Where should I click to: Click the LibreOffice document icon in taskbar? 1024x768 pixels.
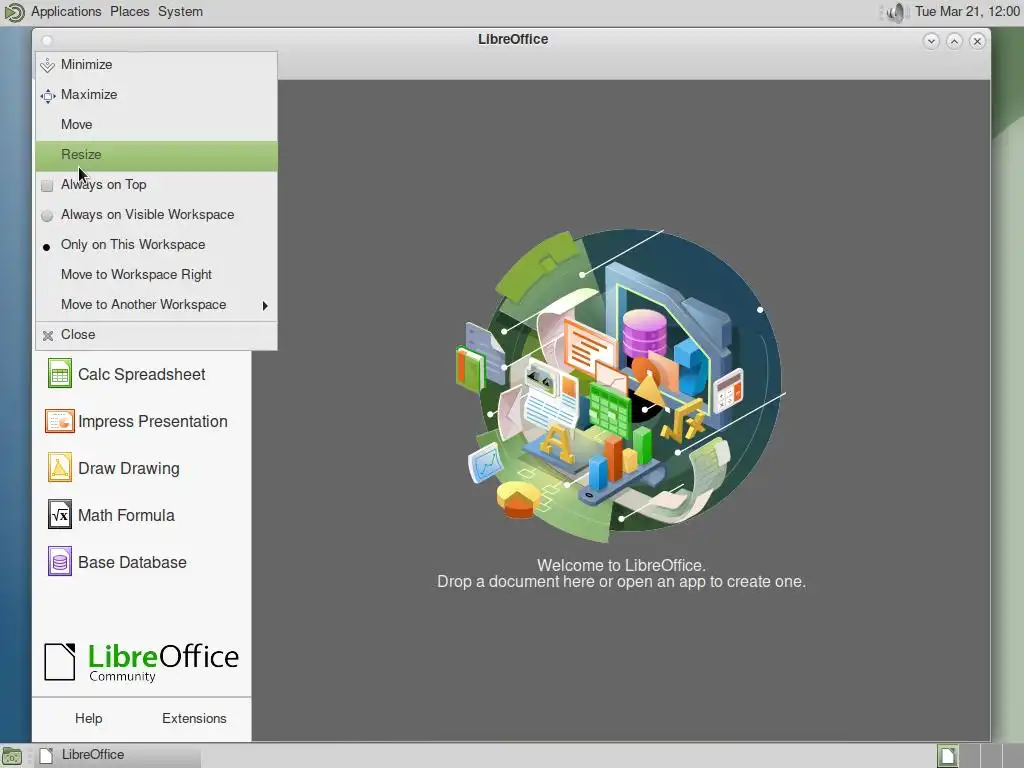click(x=46, y=756)
